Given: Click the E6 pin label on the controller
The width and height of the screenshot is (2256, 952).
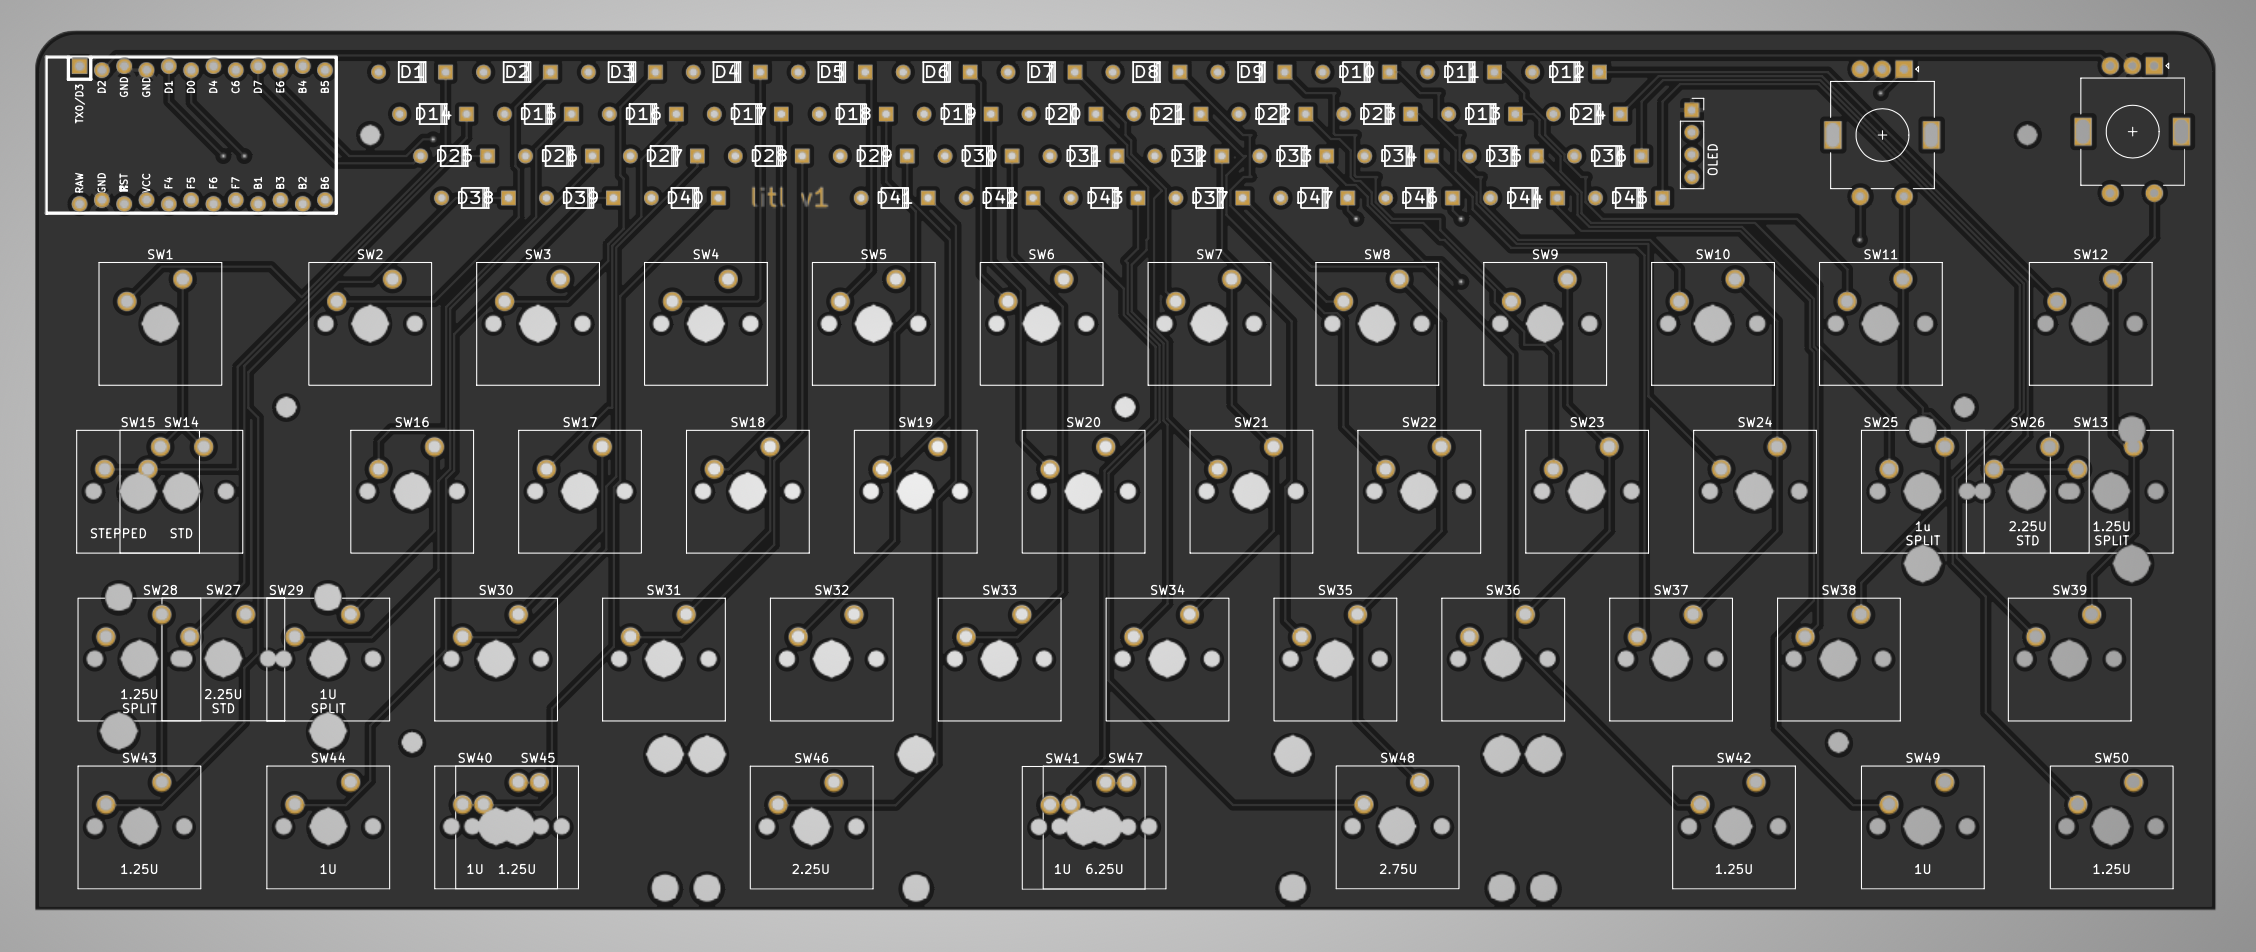Looking at the screenshot, I should (280, 88).
